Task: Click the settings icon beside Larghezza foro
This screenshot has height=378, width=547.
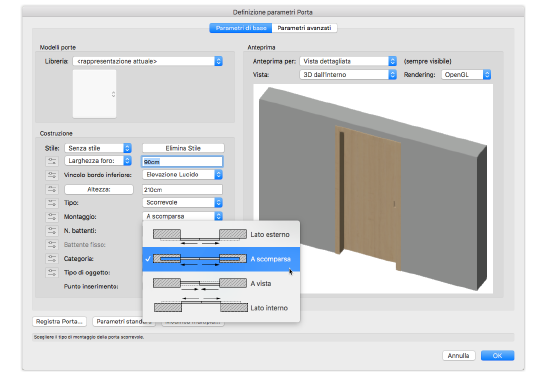Action: [x=52, y=161]
